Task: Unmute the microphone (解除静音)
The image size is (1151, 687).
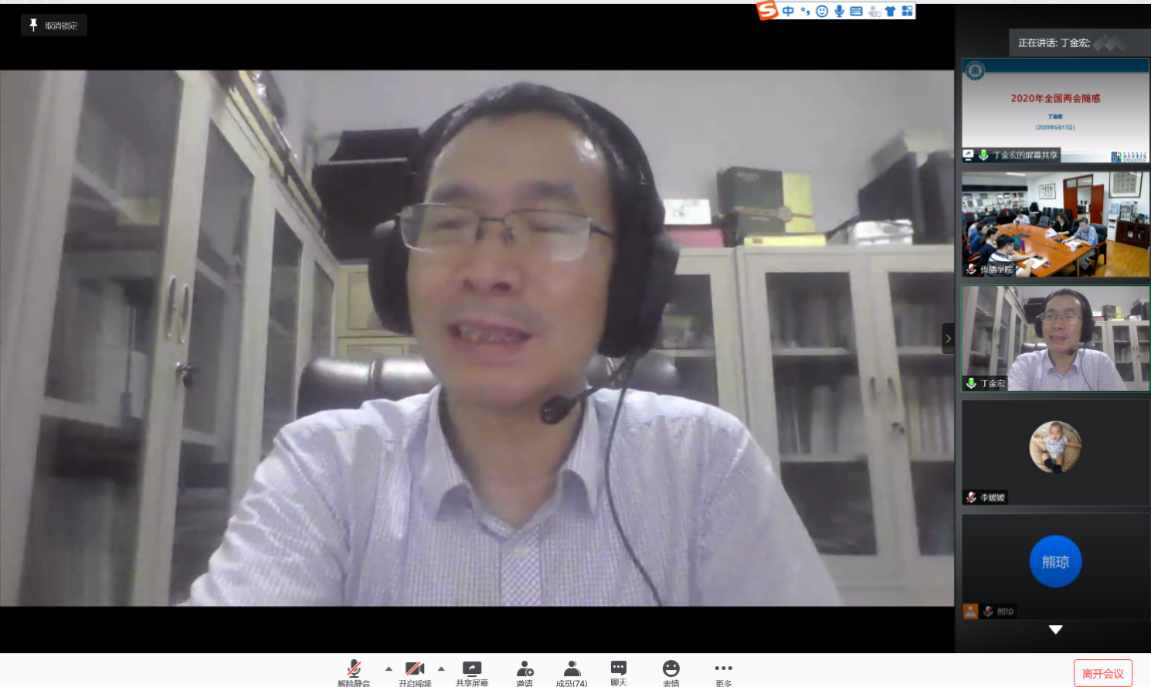Action: coord(353,671)
